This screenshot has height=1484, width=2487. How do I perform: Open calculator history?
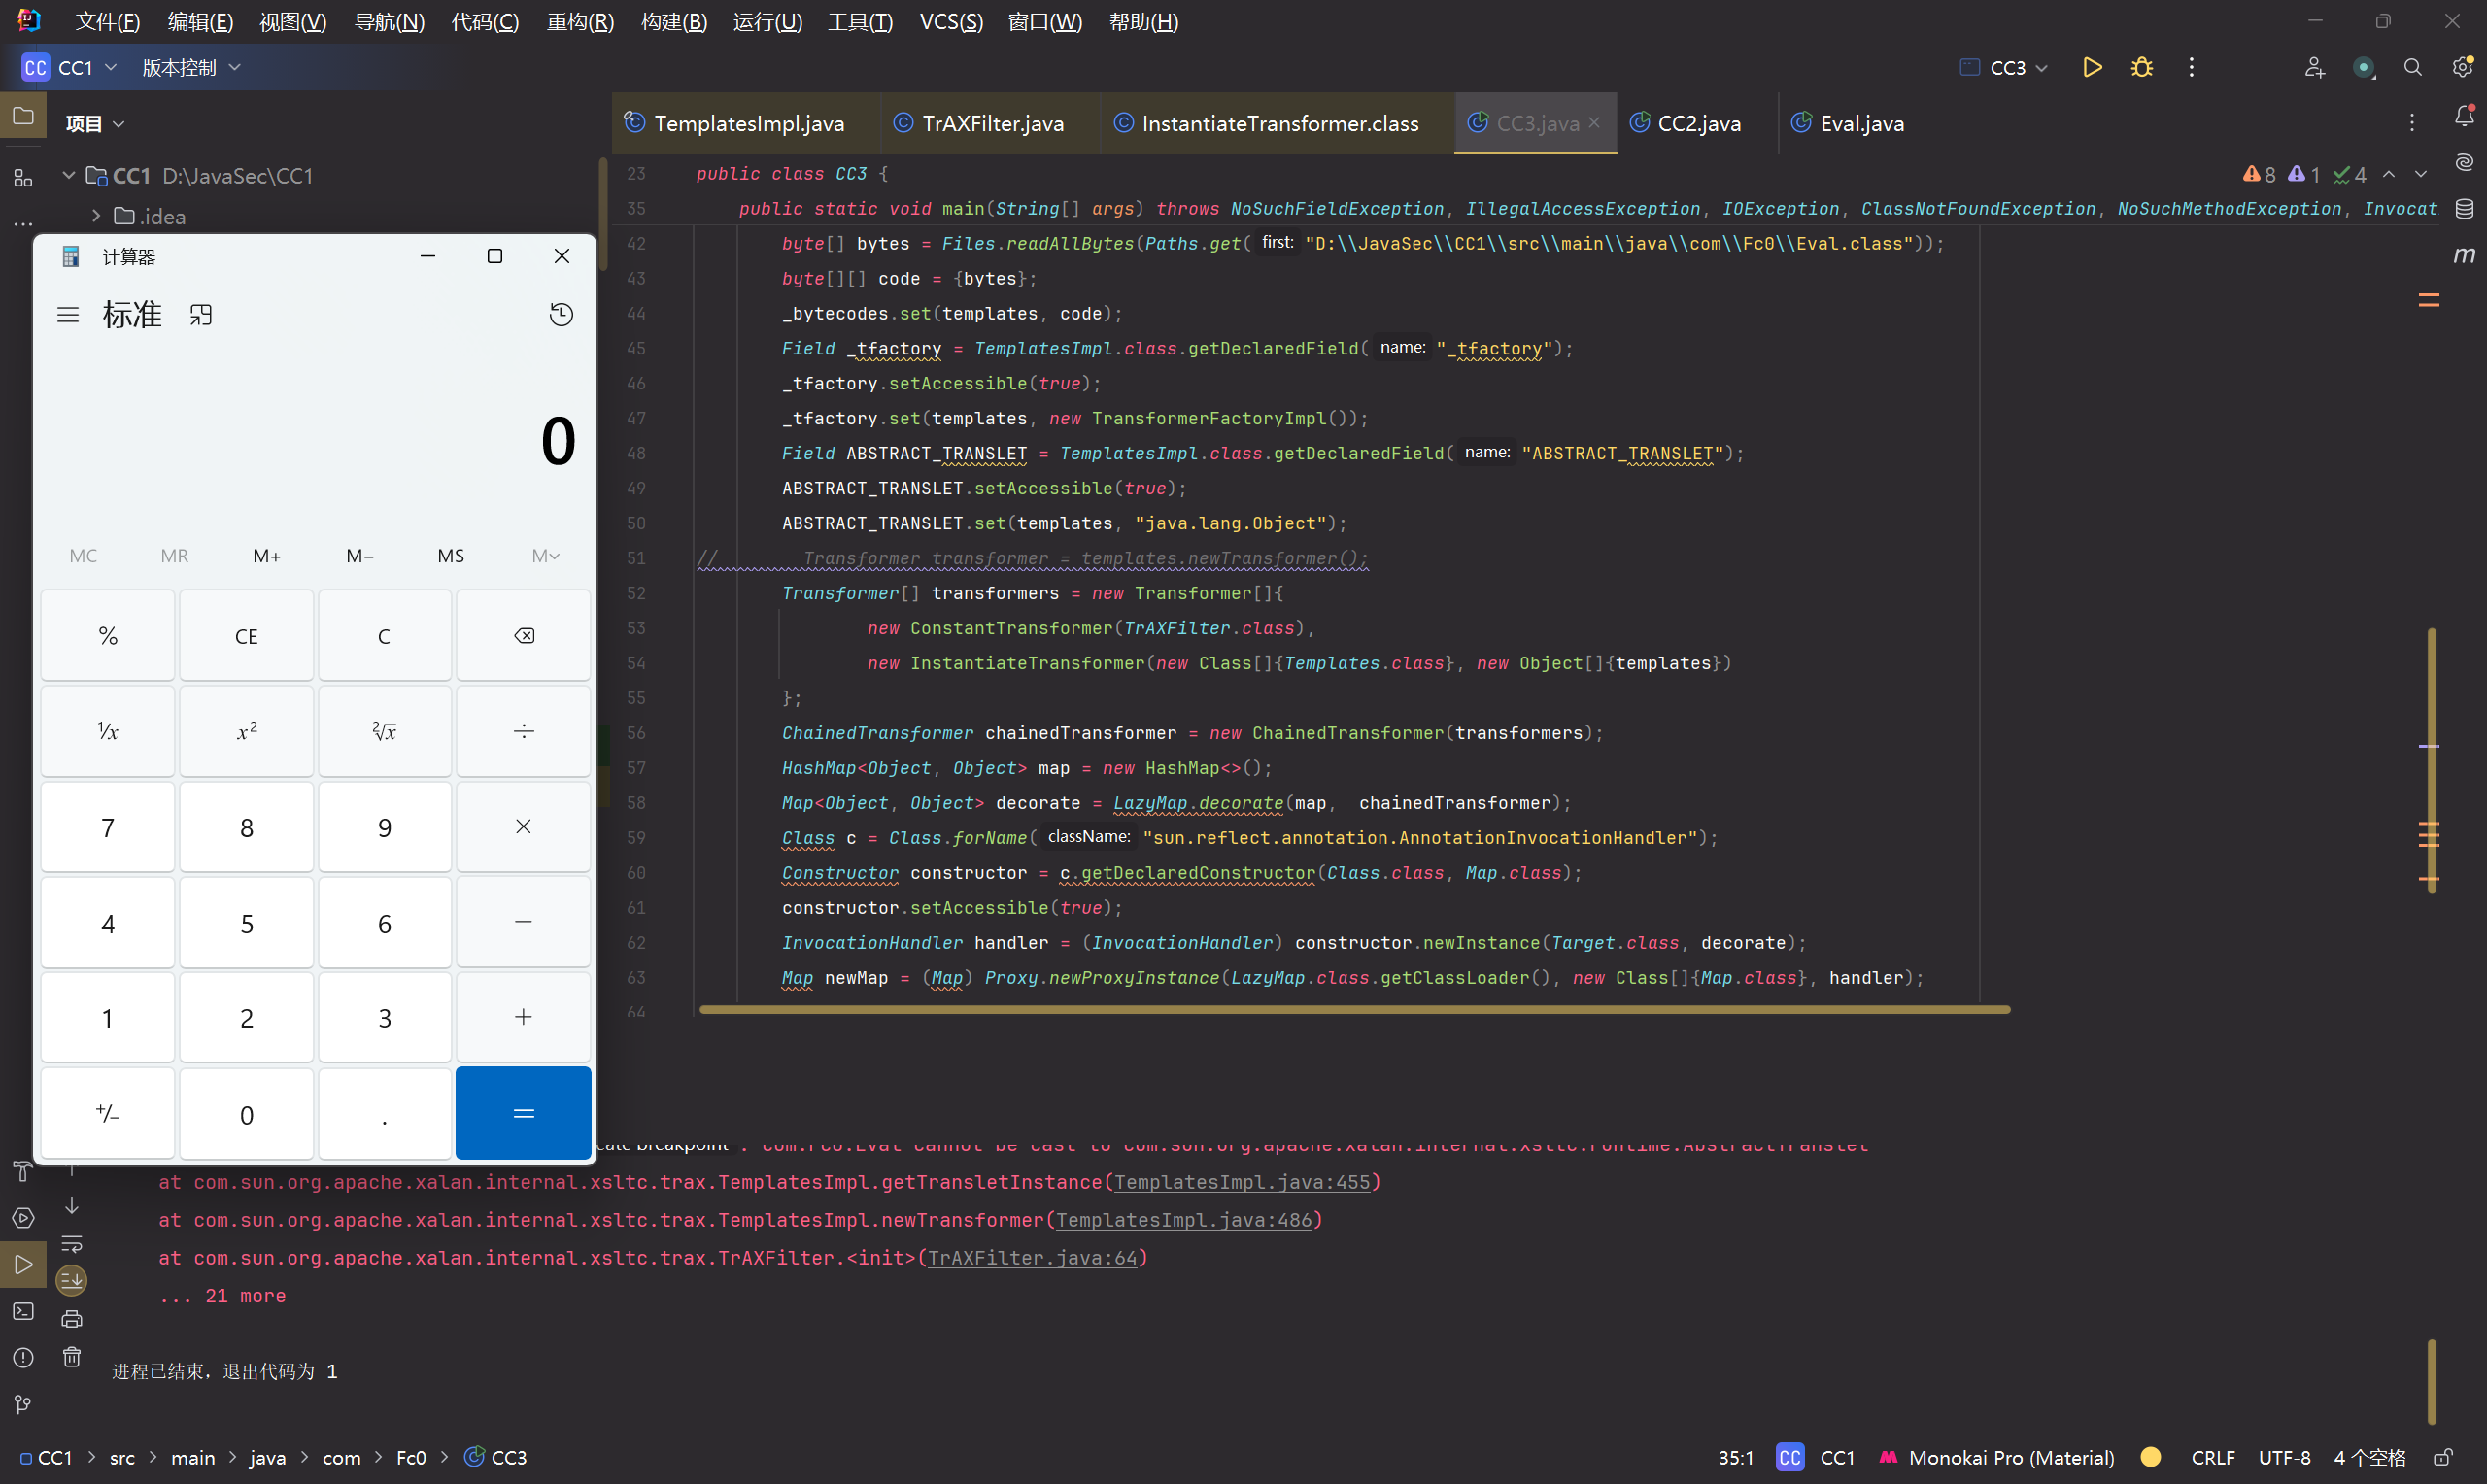(561, 315)
